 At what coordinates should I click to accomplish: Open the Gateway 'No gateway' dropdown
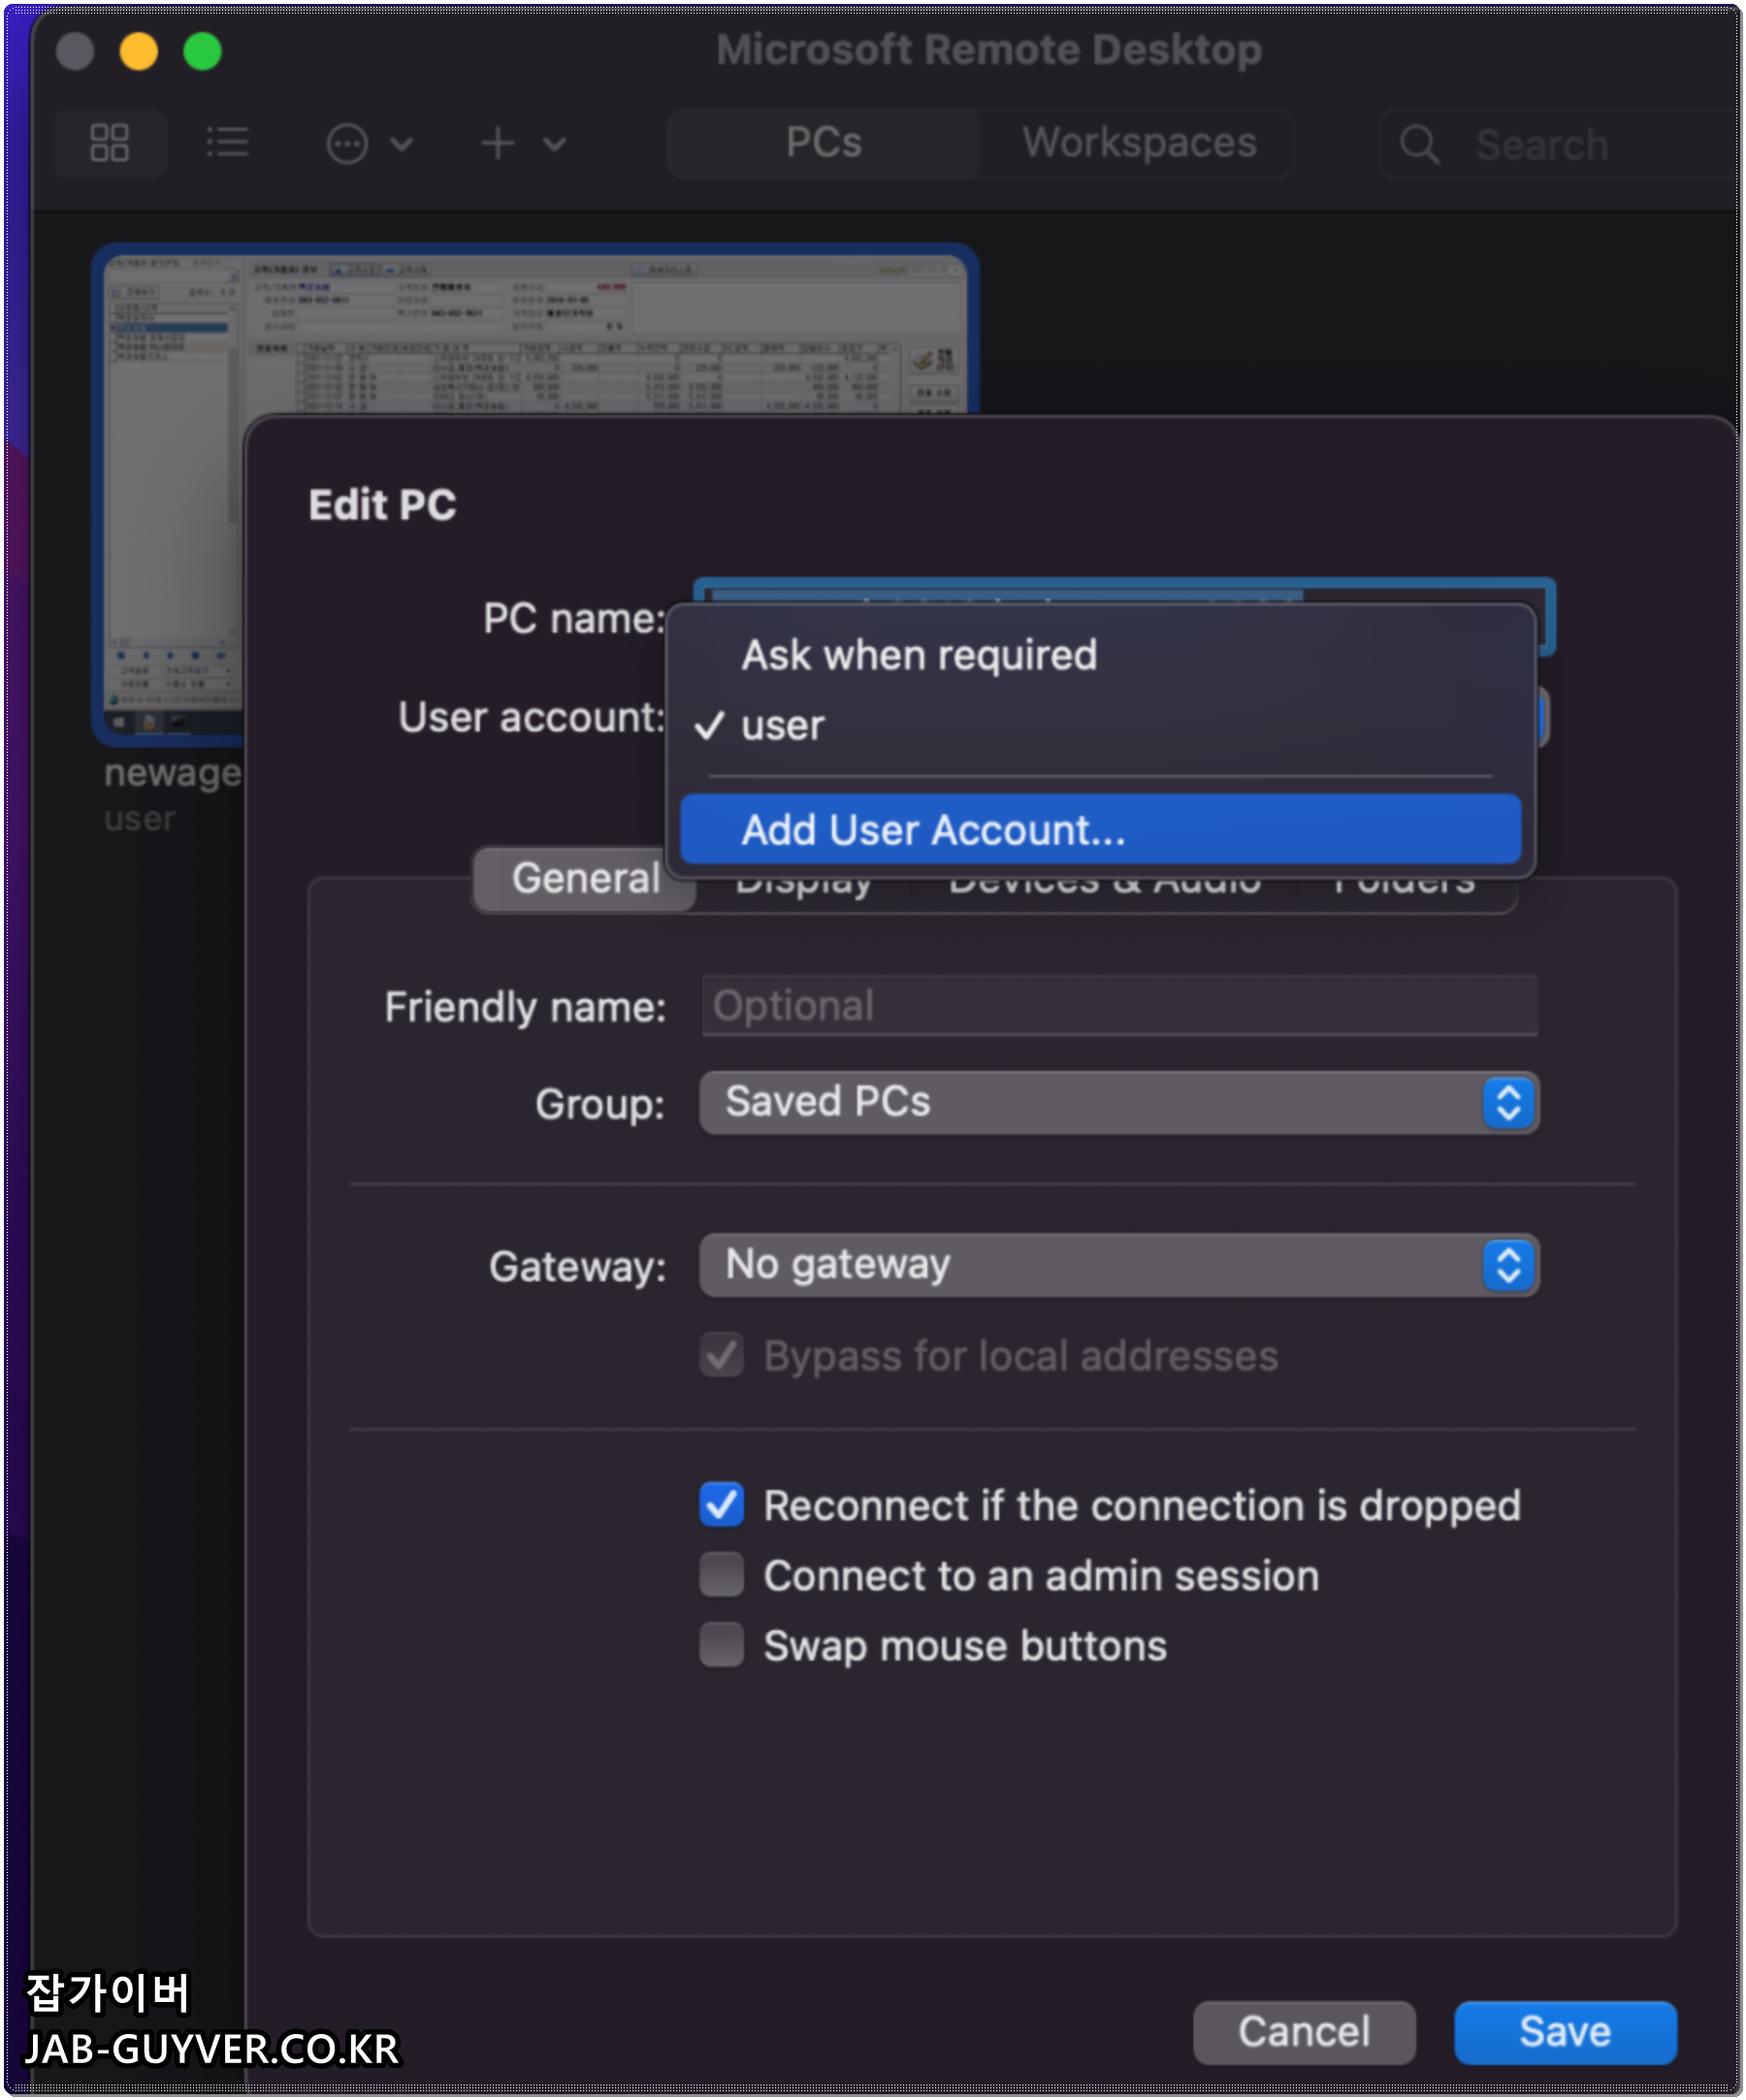tap(1119, 1266)
